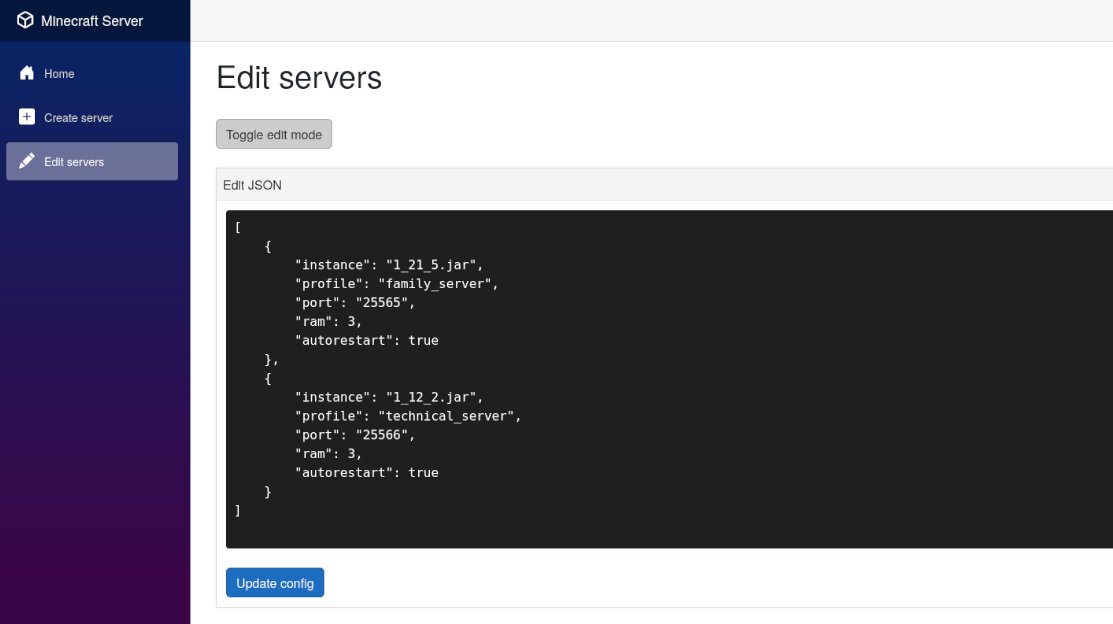Click the Edit JSON panel header
The width and height of the screenshot is (1113, 624).
click(252, 185)
